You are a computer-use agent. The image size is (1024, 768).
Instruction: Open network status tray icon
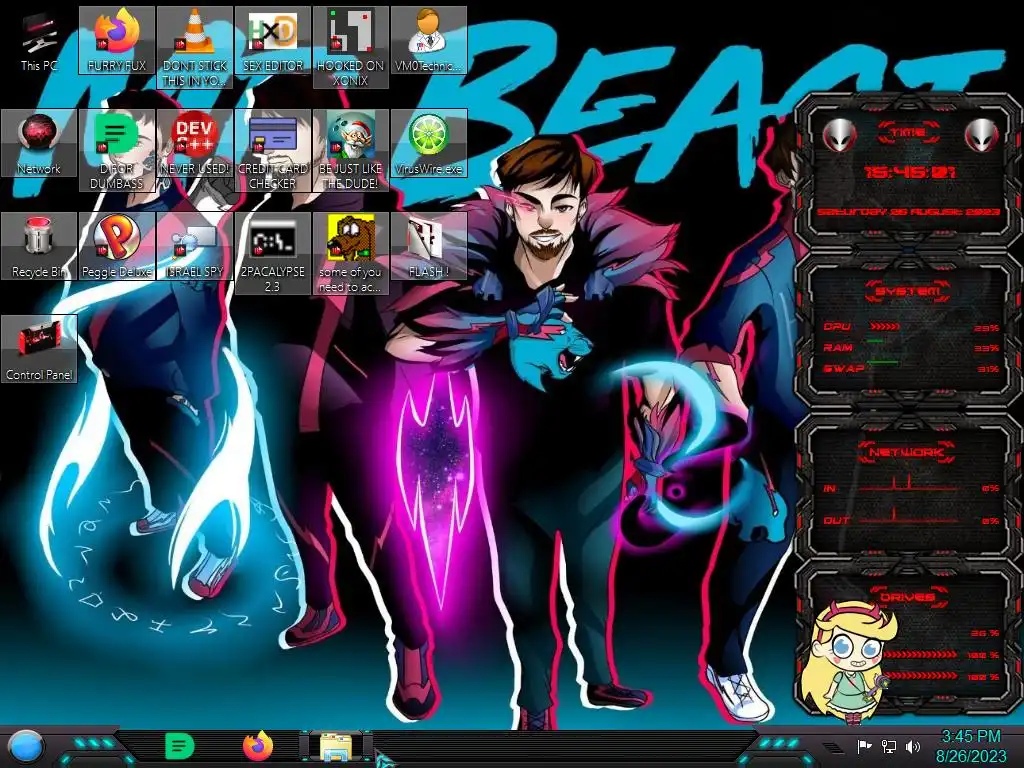(x=889, y=746)
